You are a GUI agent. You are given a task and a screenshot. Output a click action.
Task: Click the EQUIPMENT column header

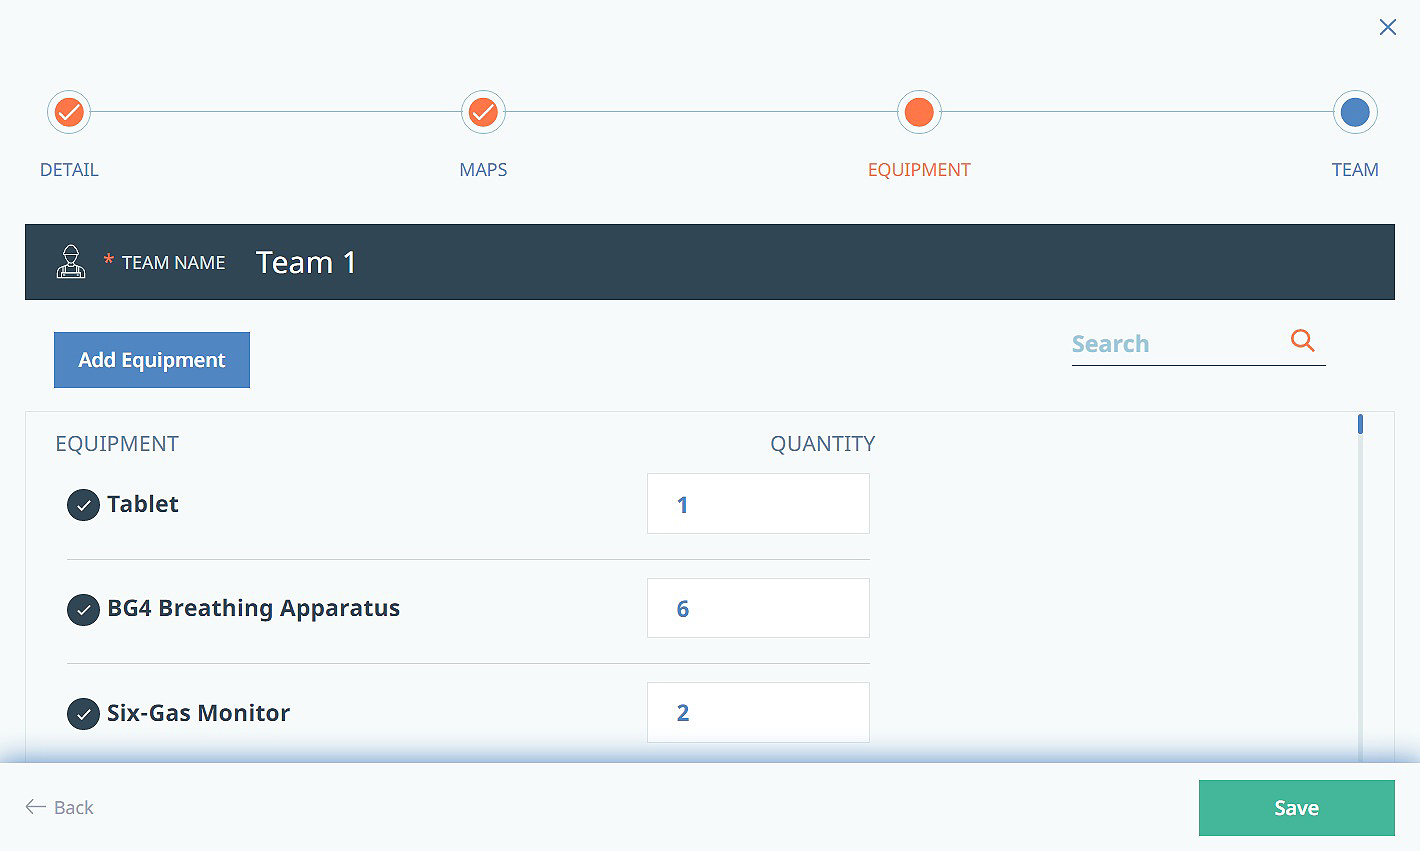117,444
